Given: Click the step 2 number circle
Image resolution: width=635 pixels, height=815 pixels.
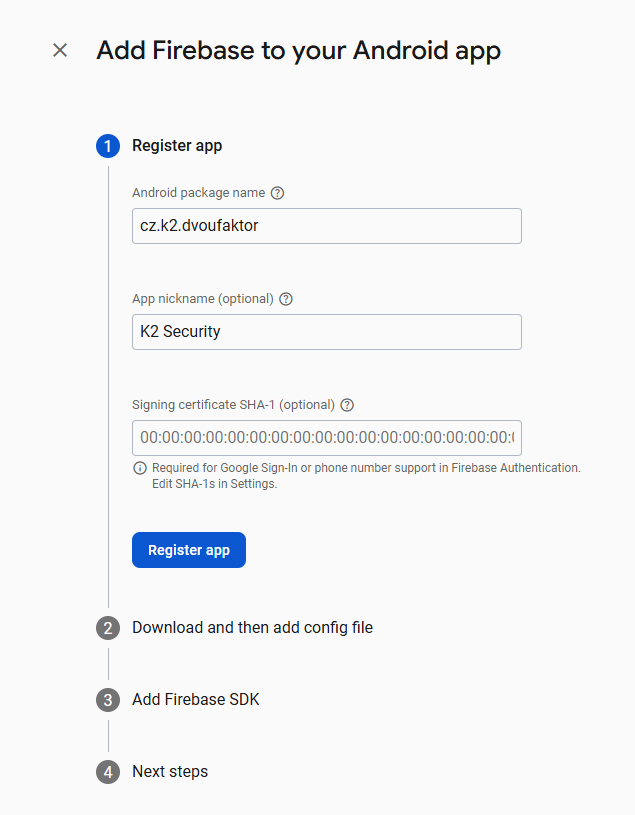Looking at the screenshot, I should point(108,628).
